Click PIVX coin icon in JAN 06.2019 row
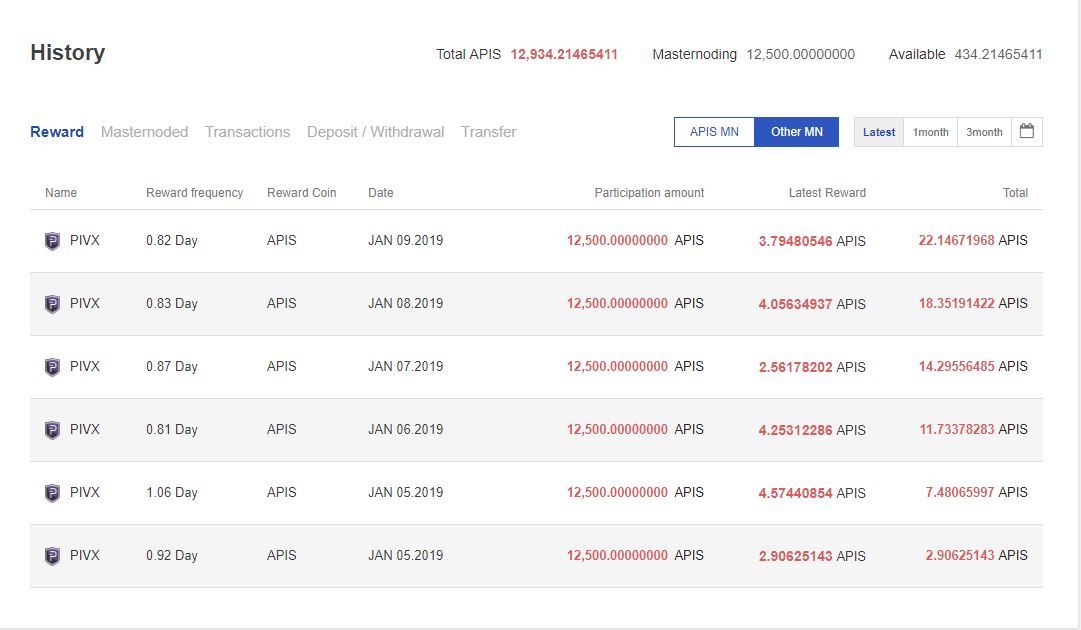1081x630 pixels. pyautogui.click(x=53, y=430)
